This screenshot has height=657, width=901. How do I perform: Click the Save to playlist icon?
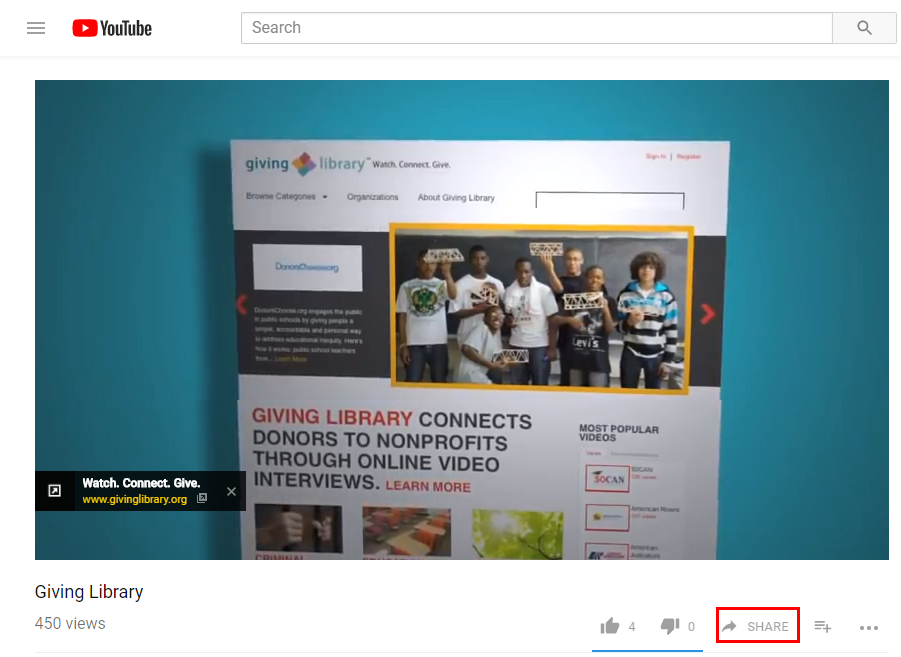[823, 626]
